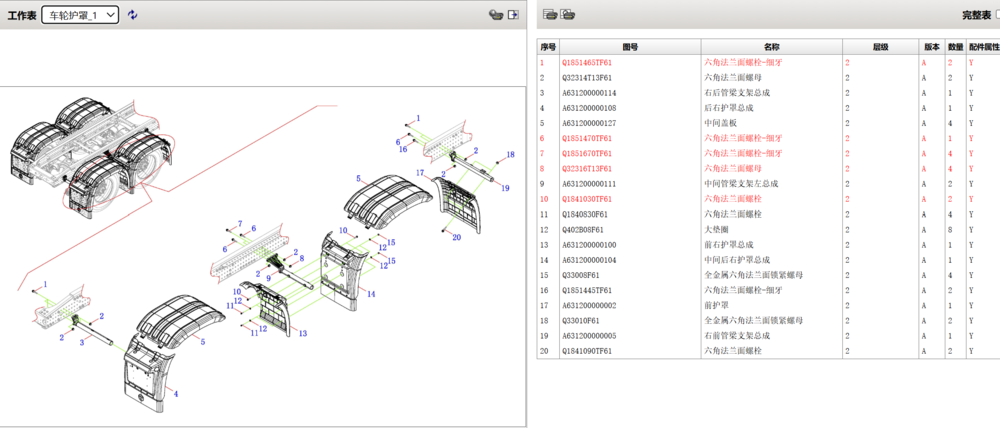1000x428 pixels.
Task: Click the red part number Q1841030TF61
Action: point(588,199)
